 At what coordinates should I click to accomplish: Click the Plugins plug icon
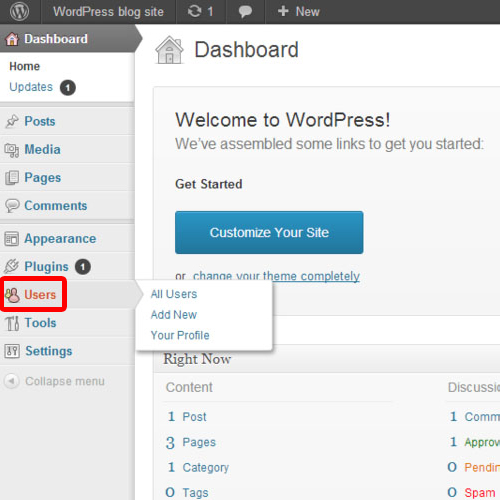tap(12, 266)
